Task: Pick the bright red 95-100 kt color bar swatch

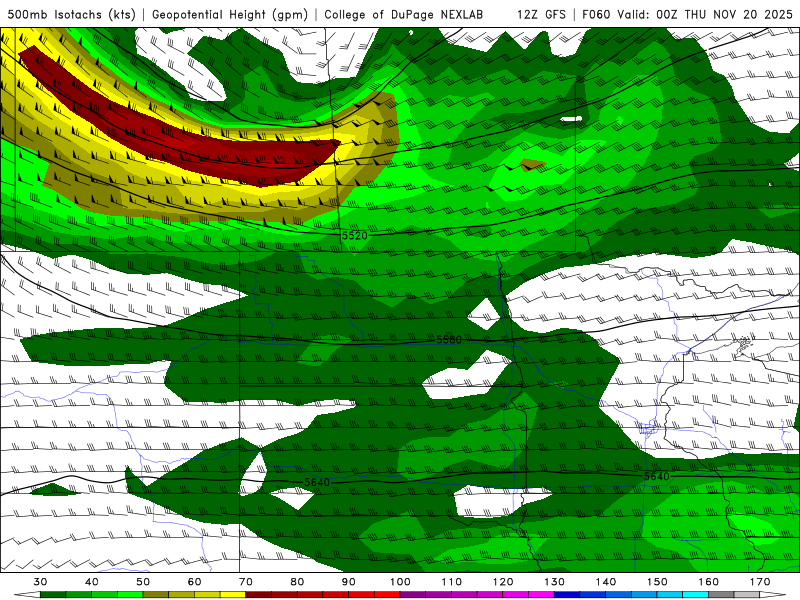Action: (x=387, y=595)
